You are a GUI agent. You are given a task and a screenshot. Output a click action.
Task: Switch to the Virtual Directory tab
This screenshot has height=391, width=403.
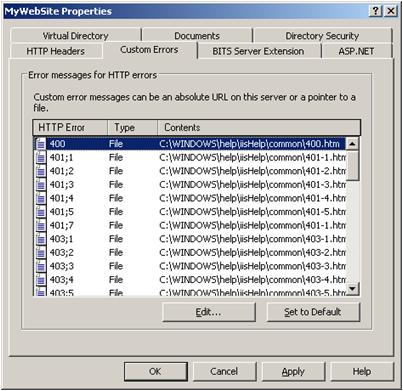pyautogui.click(x=75, y=36)
